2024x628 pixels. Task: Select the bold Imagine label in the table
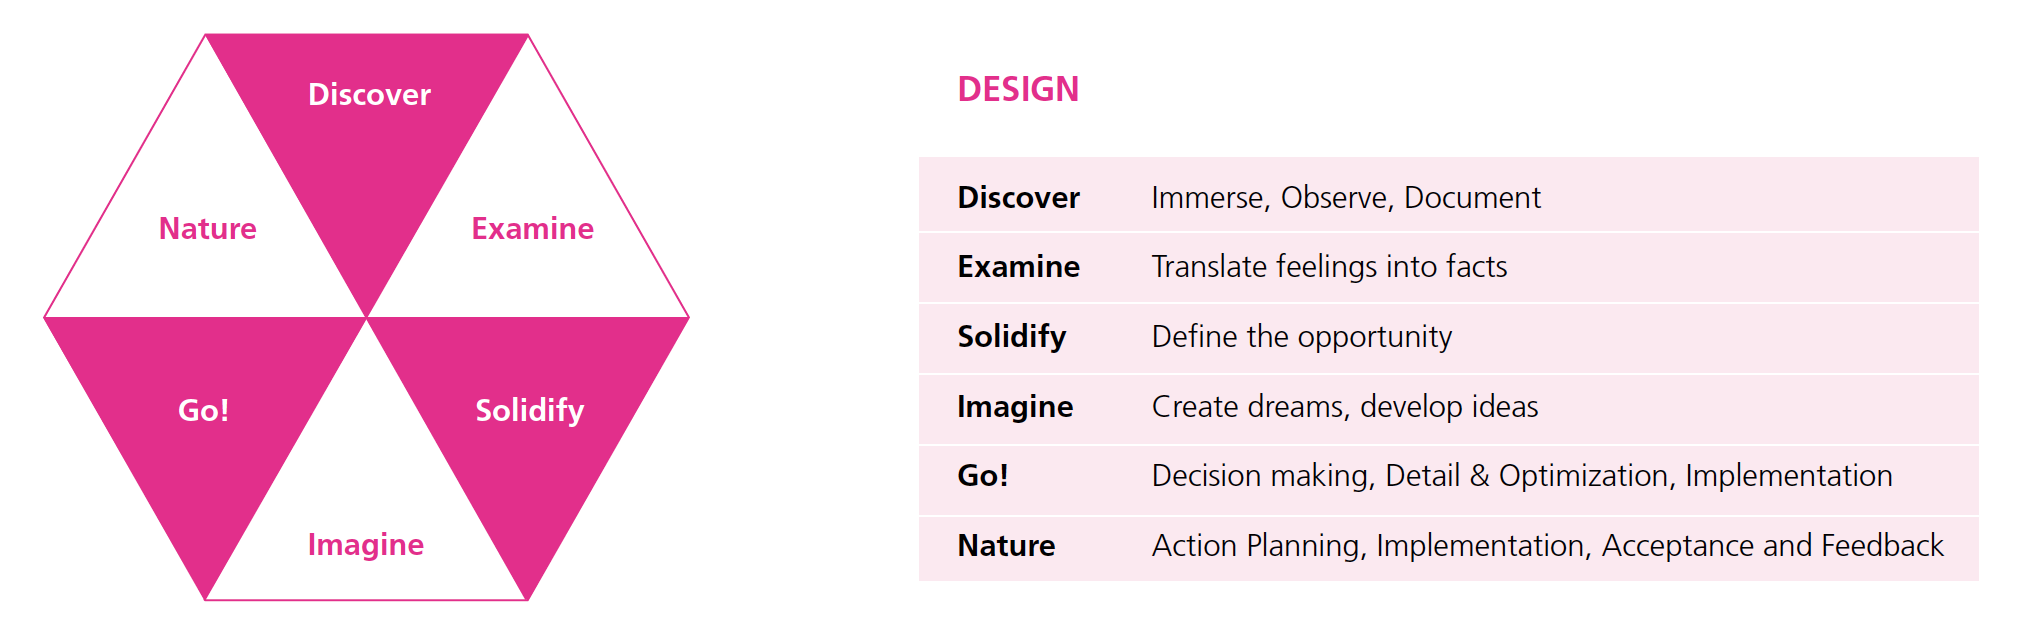(x=1014, y=406)
